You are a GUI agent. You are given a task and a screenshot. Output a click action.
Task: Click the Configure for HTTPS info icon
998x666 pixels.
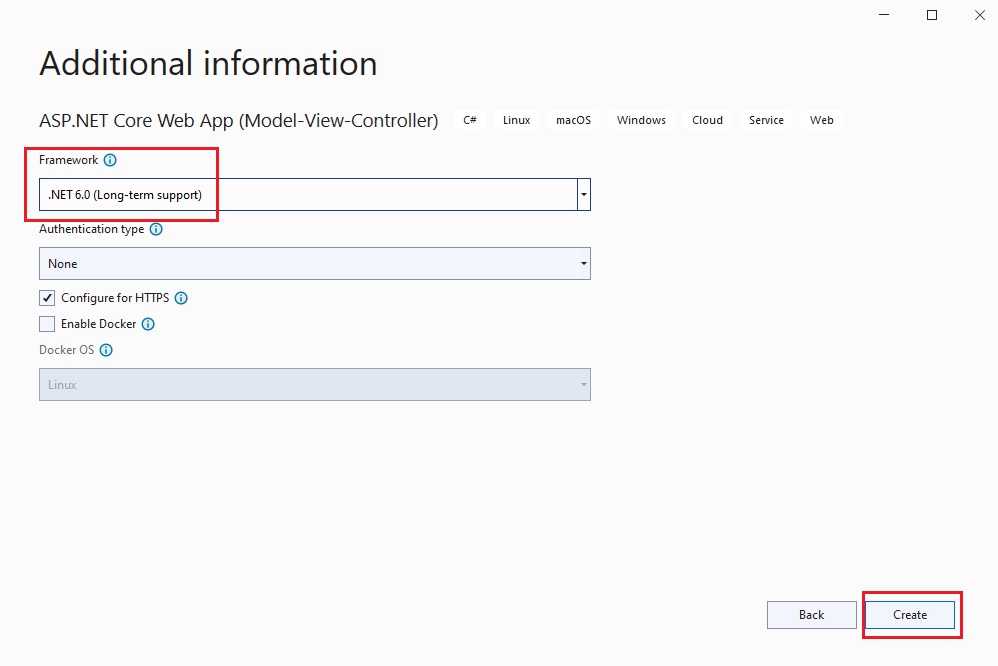(181, 298)
